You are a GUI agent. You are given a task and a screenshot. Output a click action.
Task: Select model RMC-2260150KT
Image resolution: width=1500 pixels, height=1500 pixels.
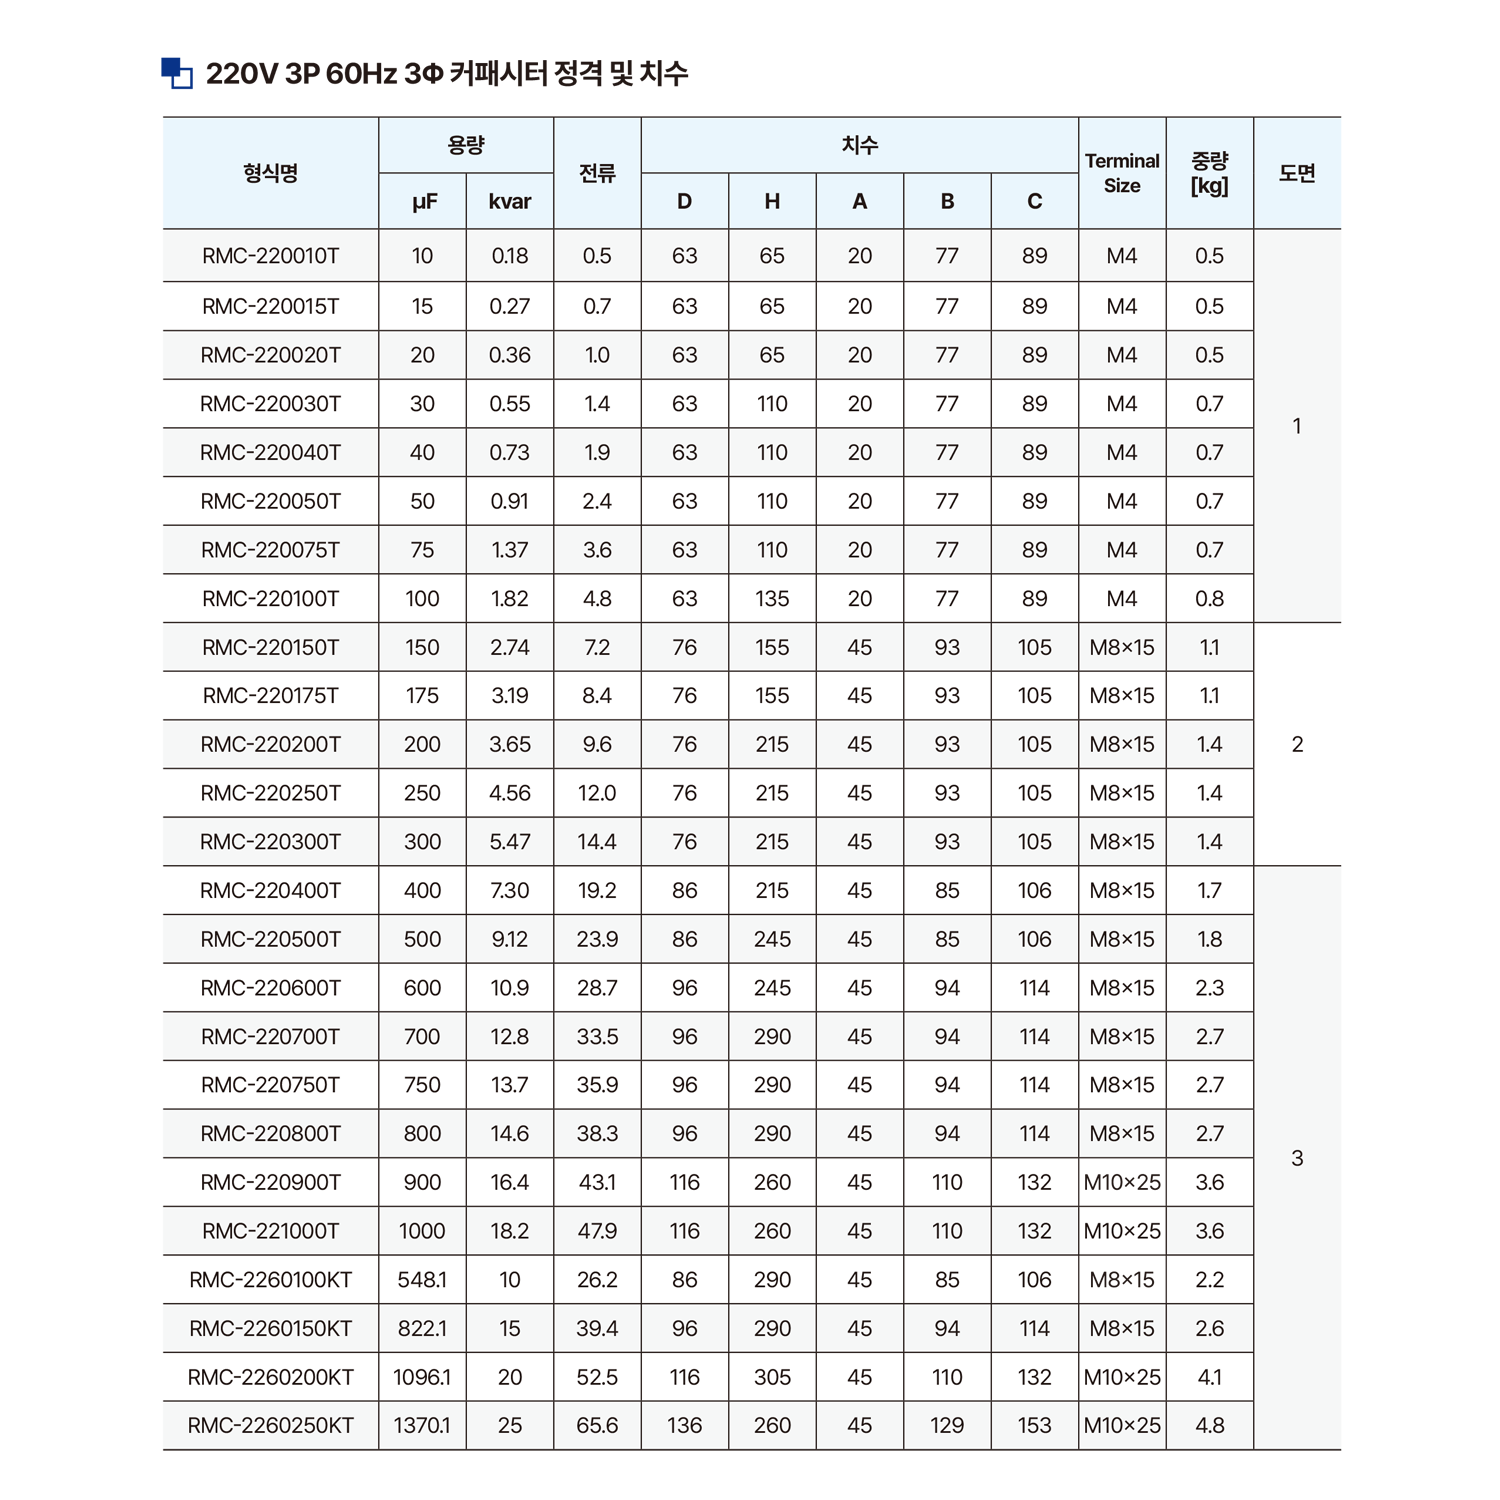pyautogui.click(x=271, y=1328)
